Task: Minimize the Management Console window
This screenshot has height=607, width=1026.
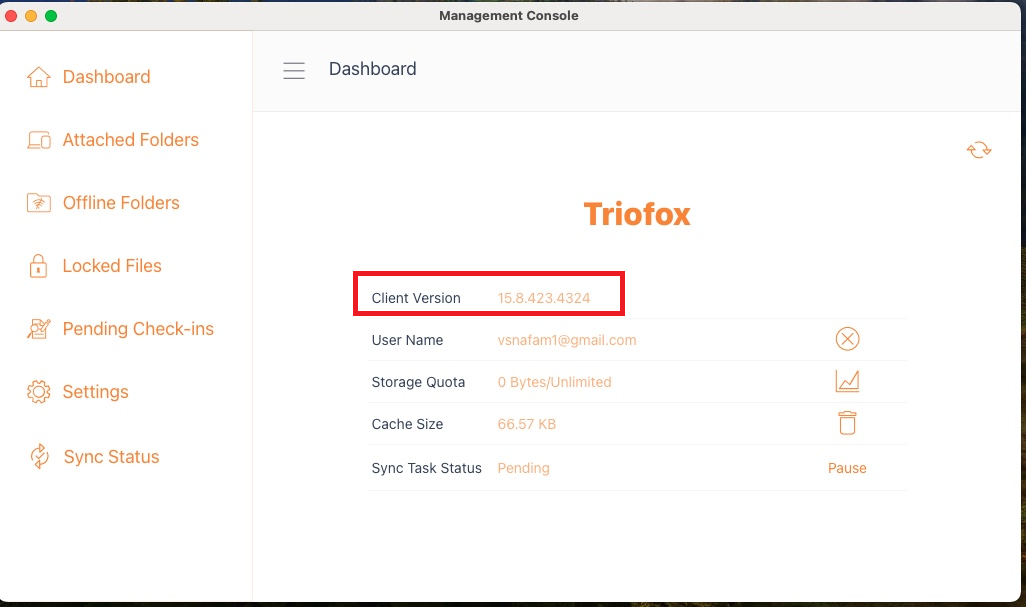Action: [x=31, y=16]
